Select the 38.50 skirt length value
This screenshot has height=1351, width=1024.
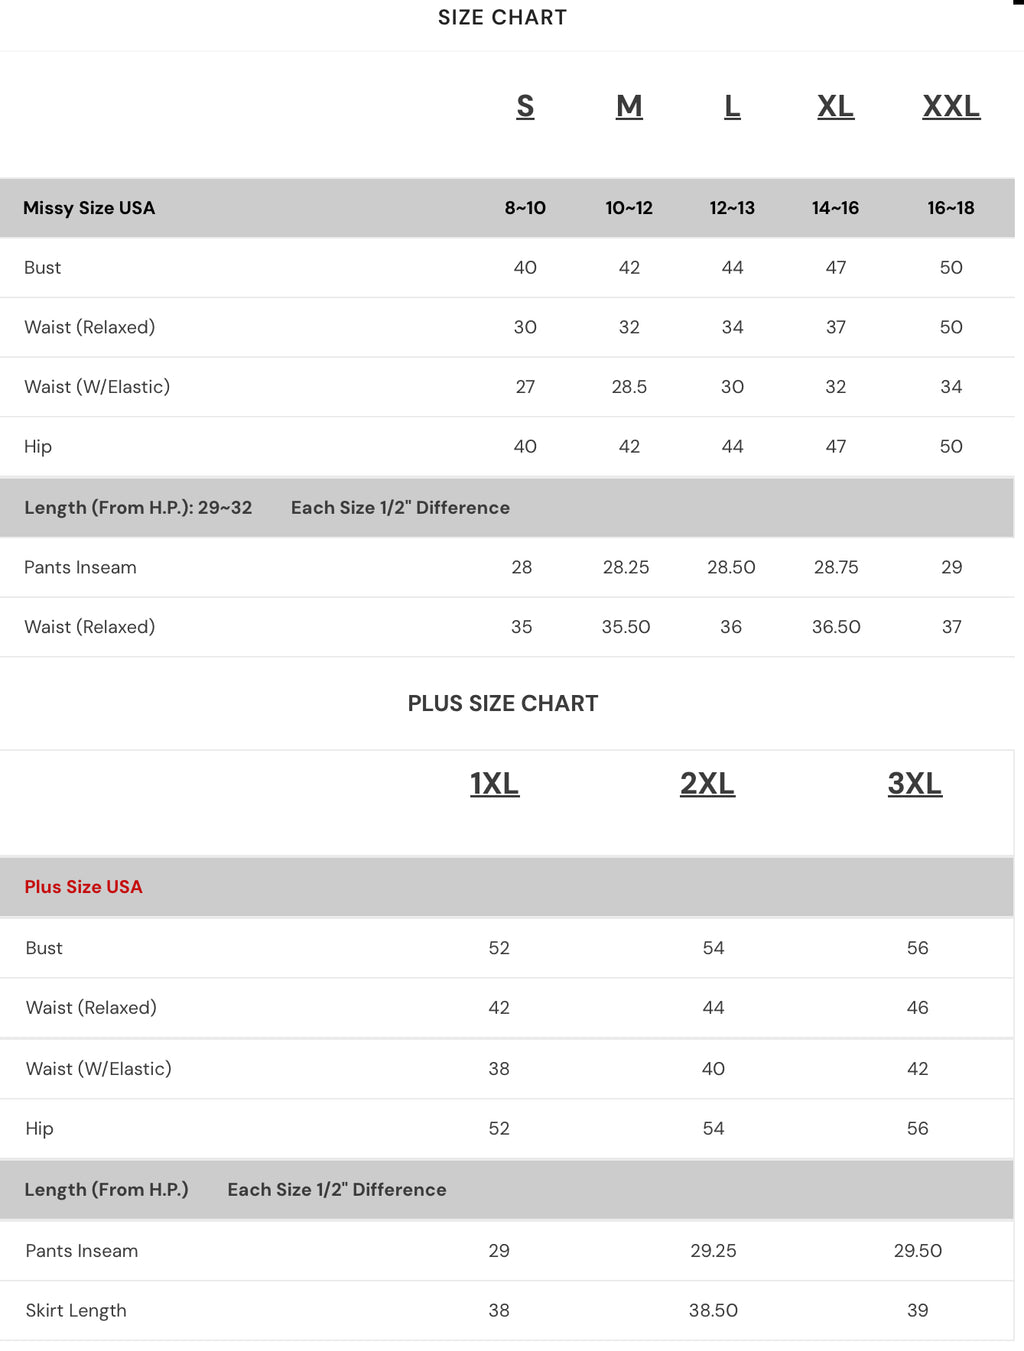[x=713, y=1311]
